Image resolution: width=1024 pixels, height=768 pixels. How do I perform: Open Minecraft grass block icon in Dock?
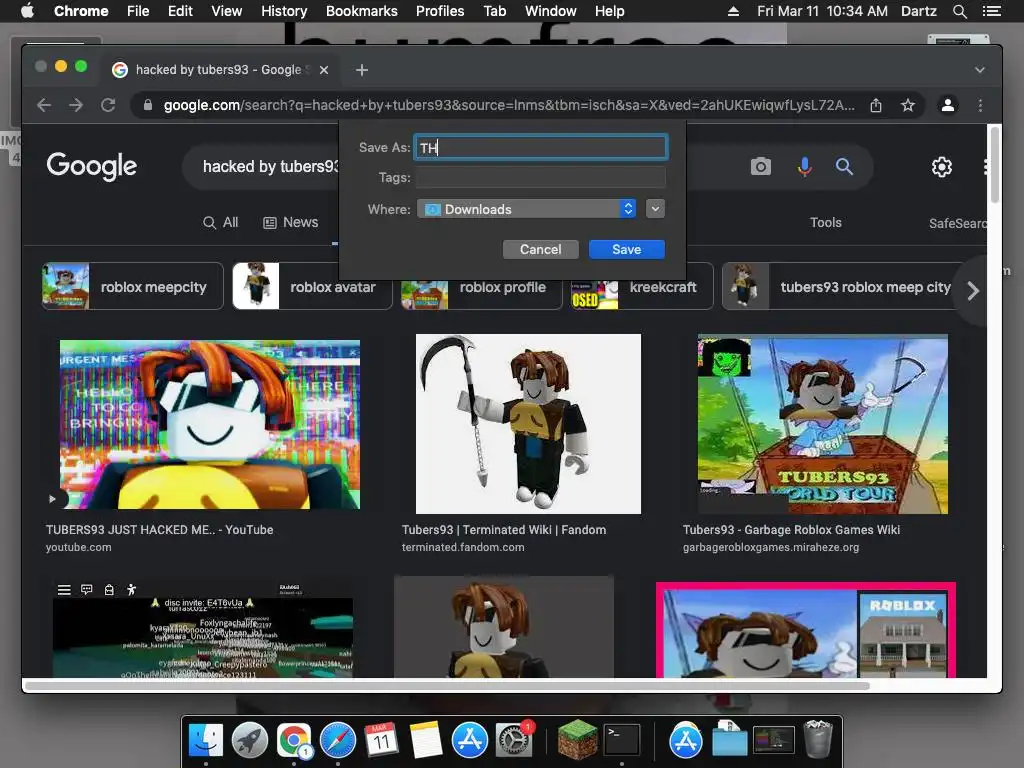pyautogui.click(x=577, y=740)
